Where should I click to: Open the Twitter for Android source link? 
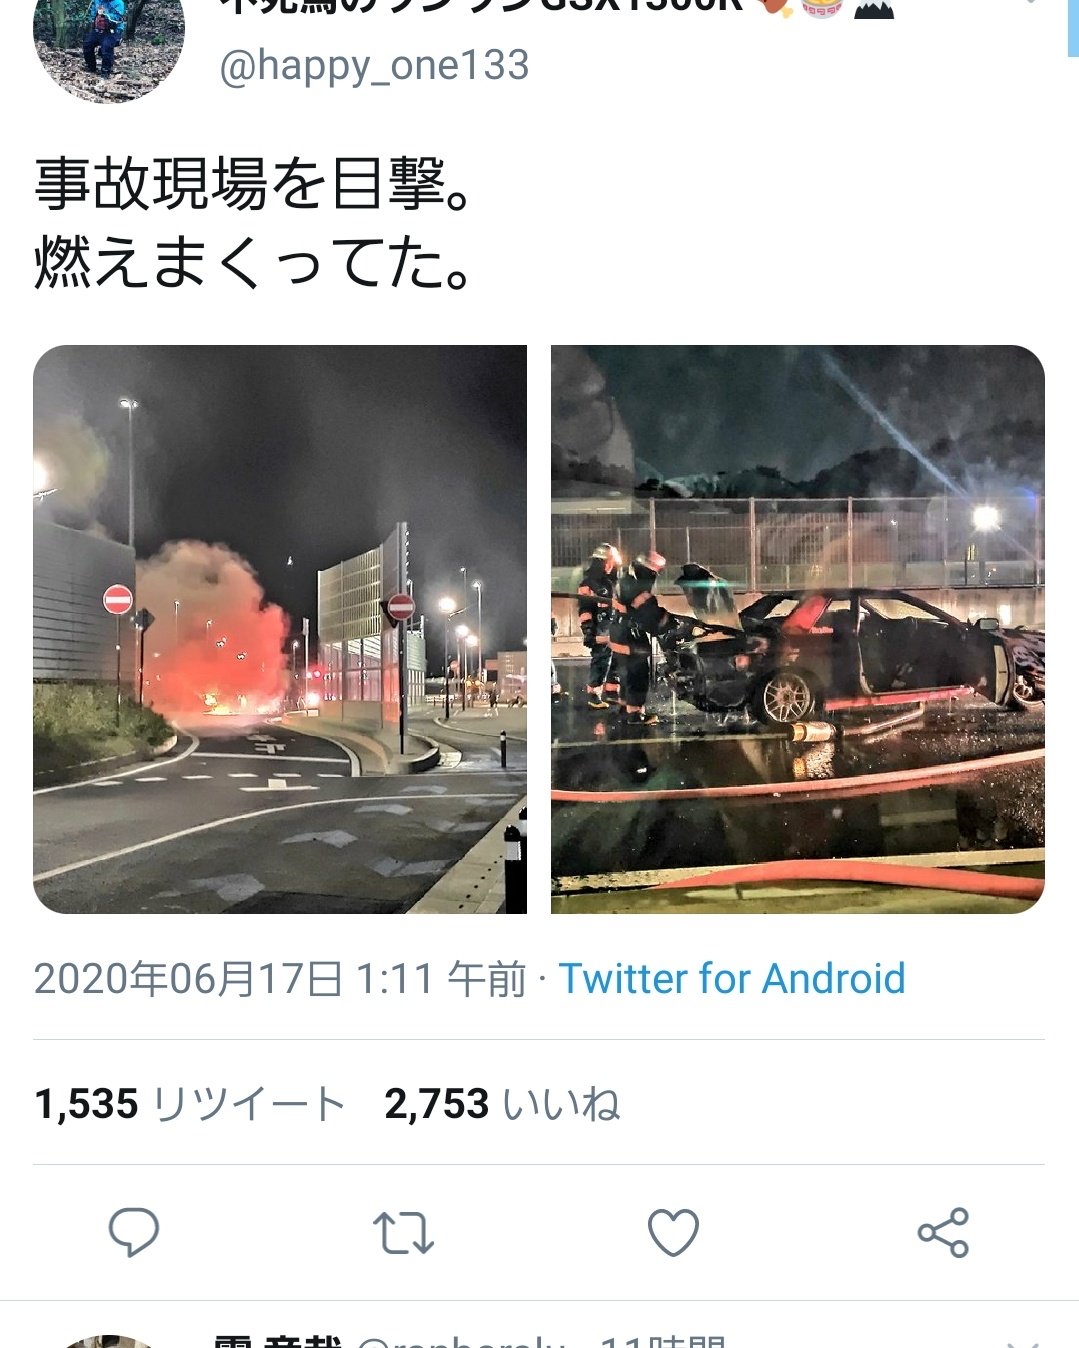[732, 978]
